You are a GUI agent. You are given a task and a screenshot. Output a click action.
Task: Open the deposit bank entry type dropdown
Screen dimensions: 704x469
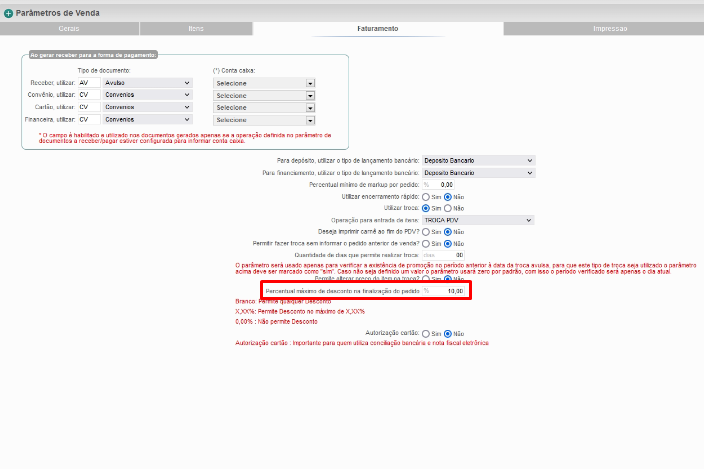tap(478, 160)
